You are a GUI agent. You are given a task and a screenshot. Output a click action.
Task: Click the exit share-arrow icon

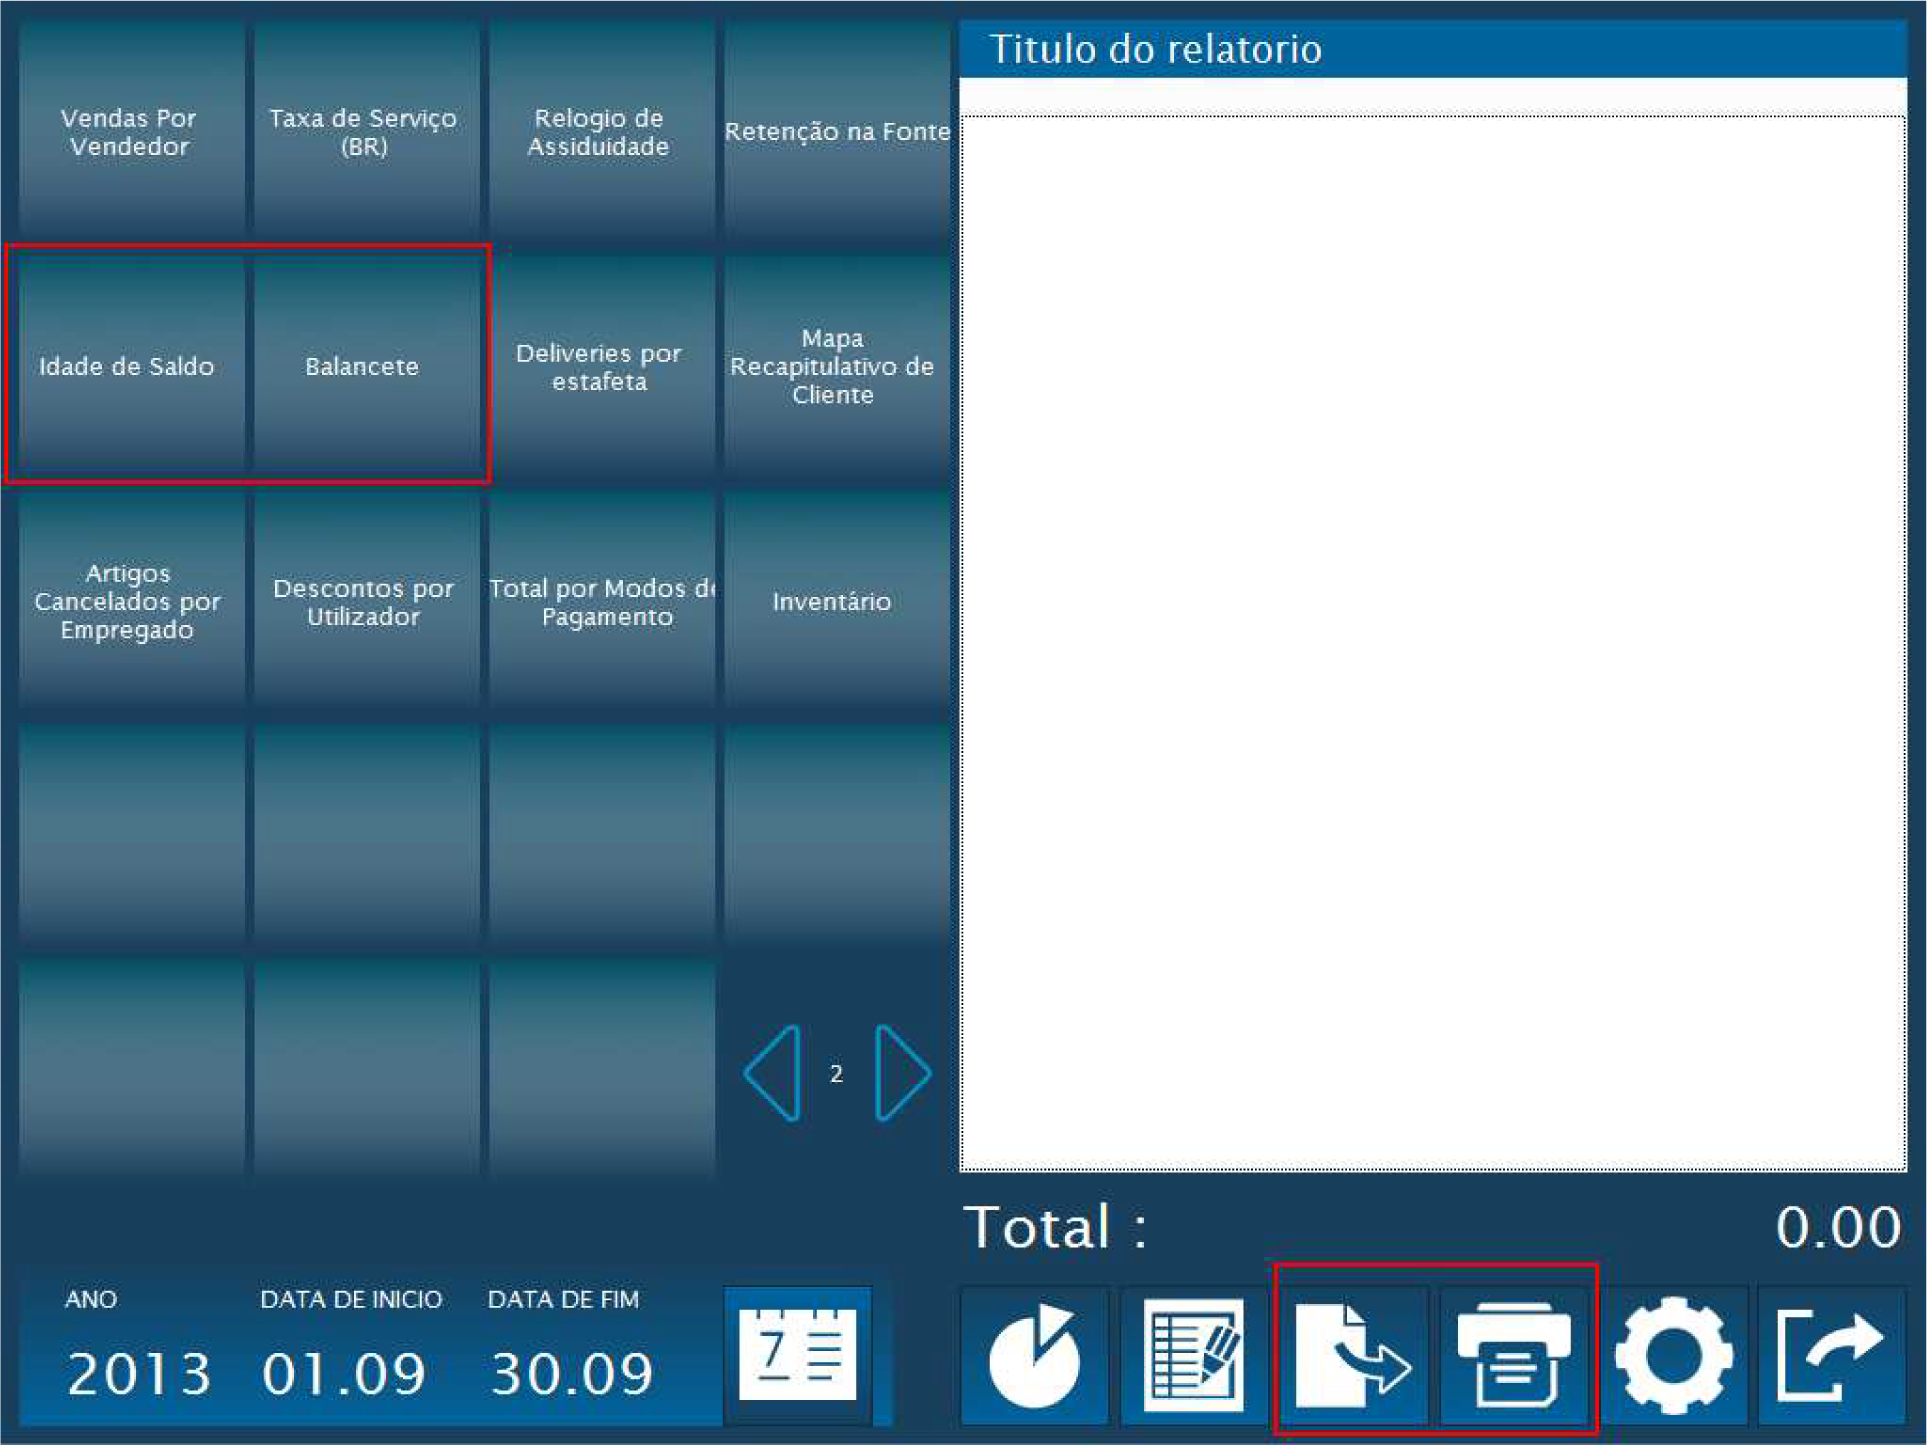click(1831, 1355)
